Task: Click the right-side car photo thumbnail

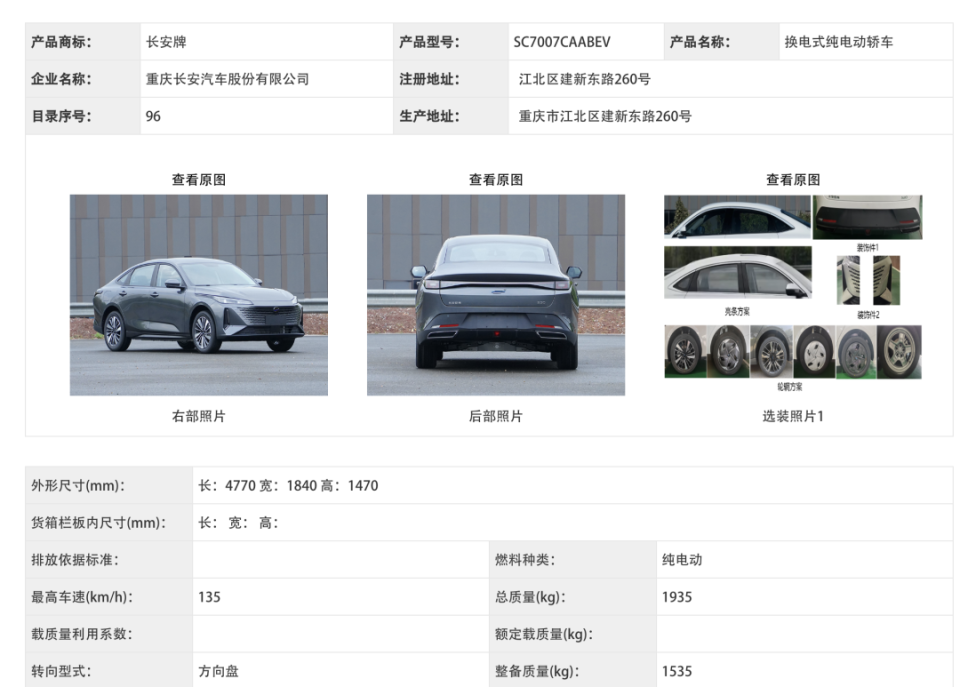Action: pos(198,295)
